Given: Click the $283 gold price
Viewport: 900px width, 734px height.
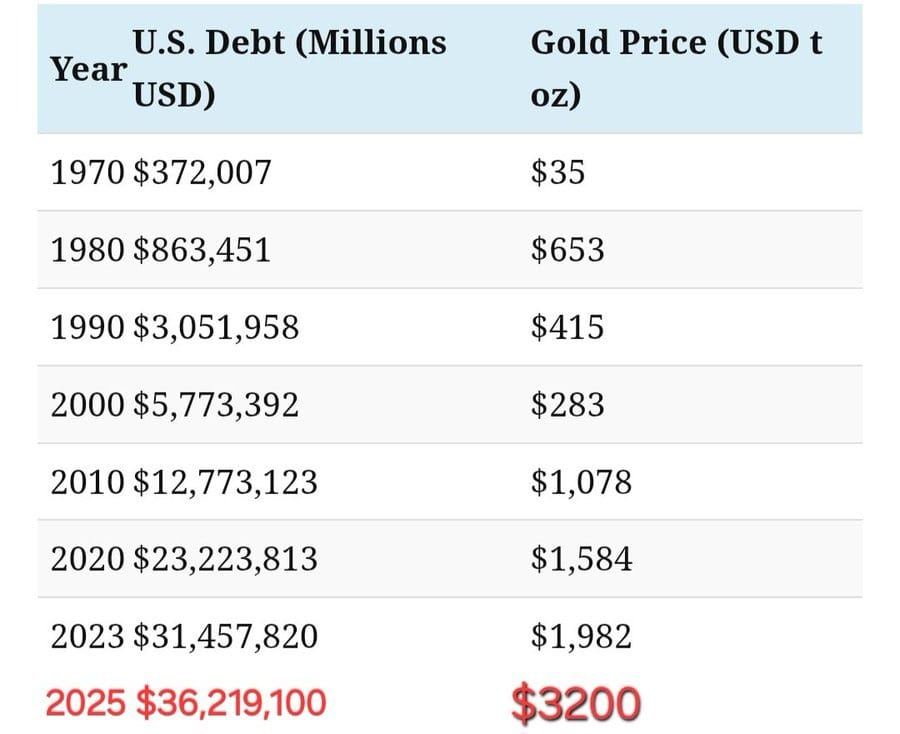Looking at the screenshot, I should 567,404.
